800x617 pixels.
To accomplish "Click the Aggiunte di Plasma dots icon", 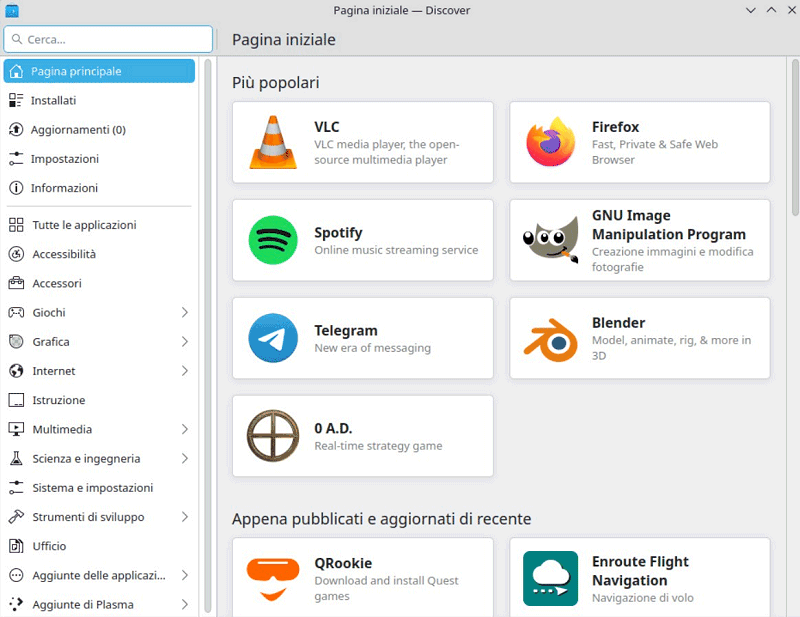I will coord(16,604).
